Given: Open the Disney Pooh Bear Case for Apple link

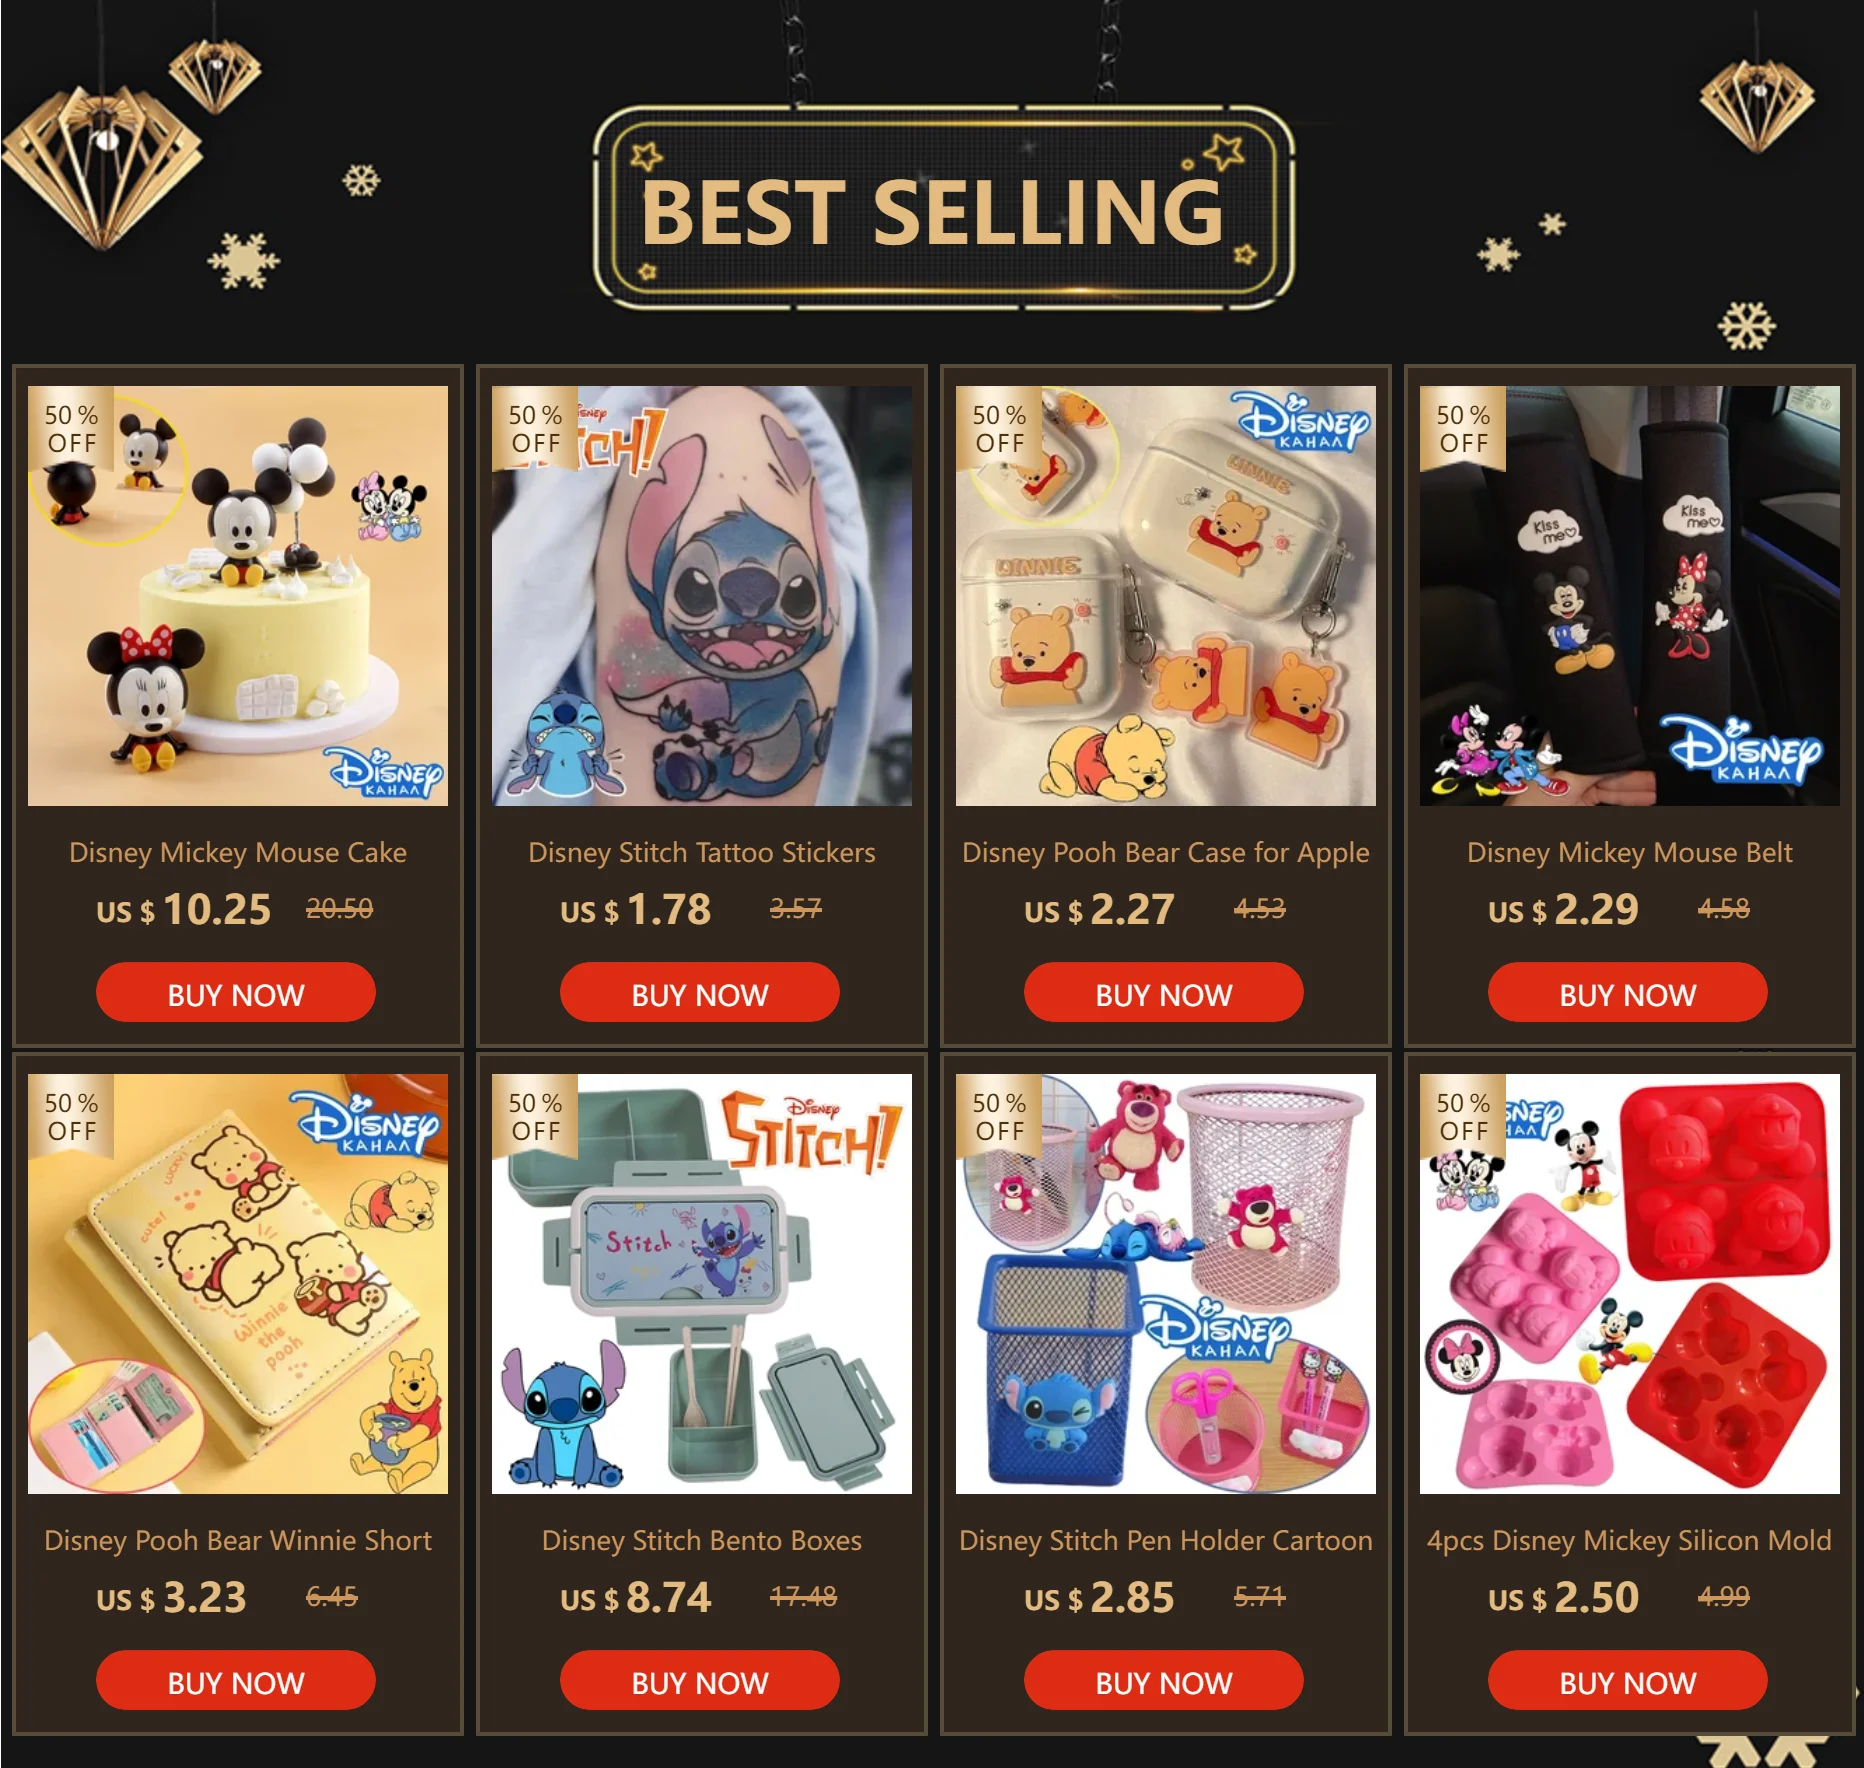Looking at the screenshot, I should coord(1166,853).
